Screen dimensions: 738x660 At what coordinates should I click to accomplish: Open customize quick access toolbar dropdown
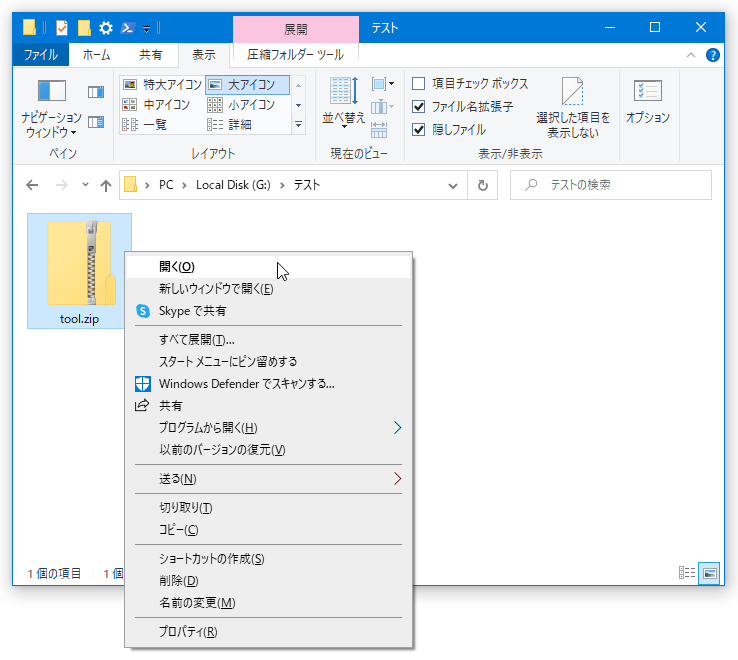coord(146,29)
